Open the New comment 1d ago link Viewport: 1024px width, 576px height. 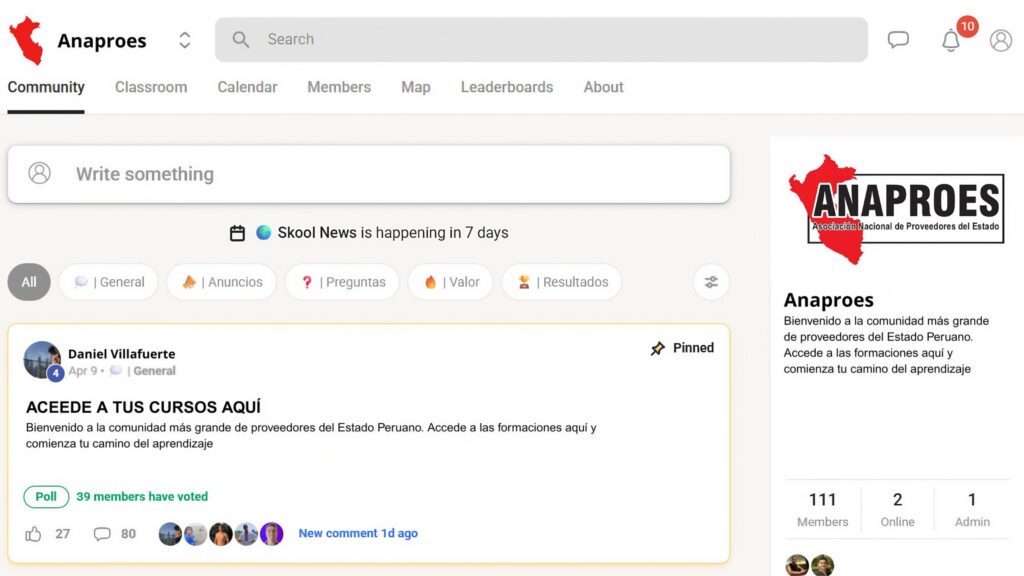(358, 534)
